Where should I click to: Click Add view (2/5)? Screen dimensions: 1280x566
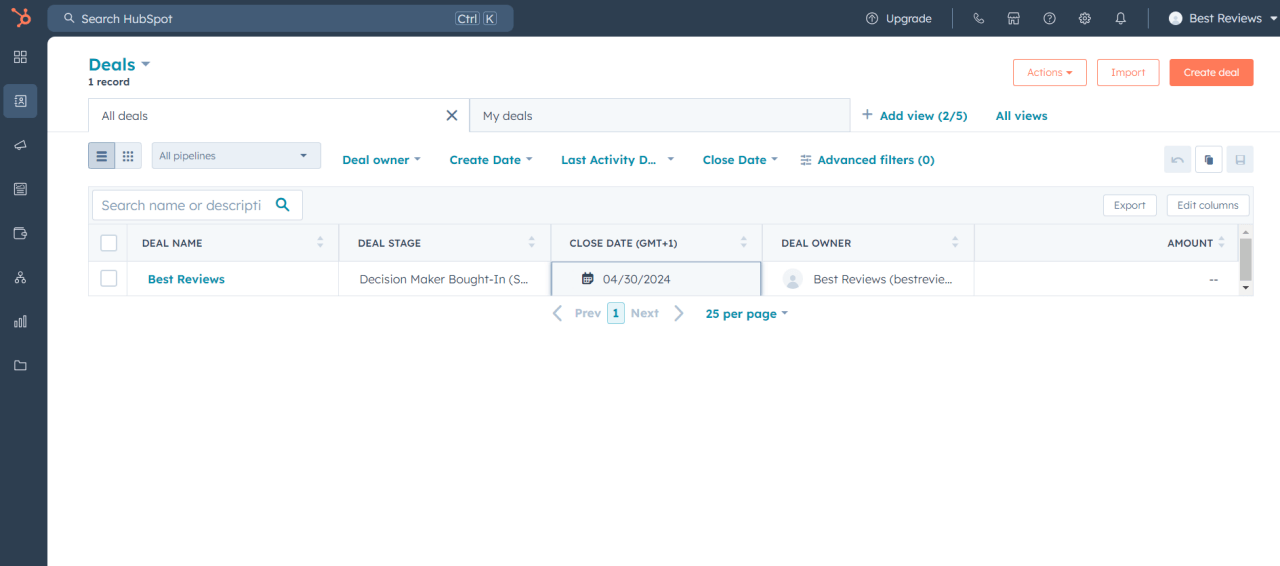914,116
